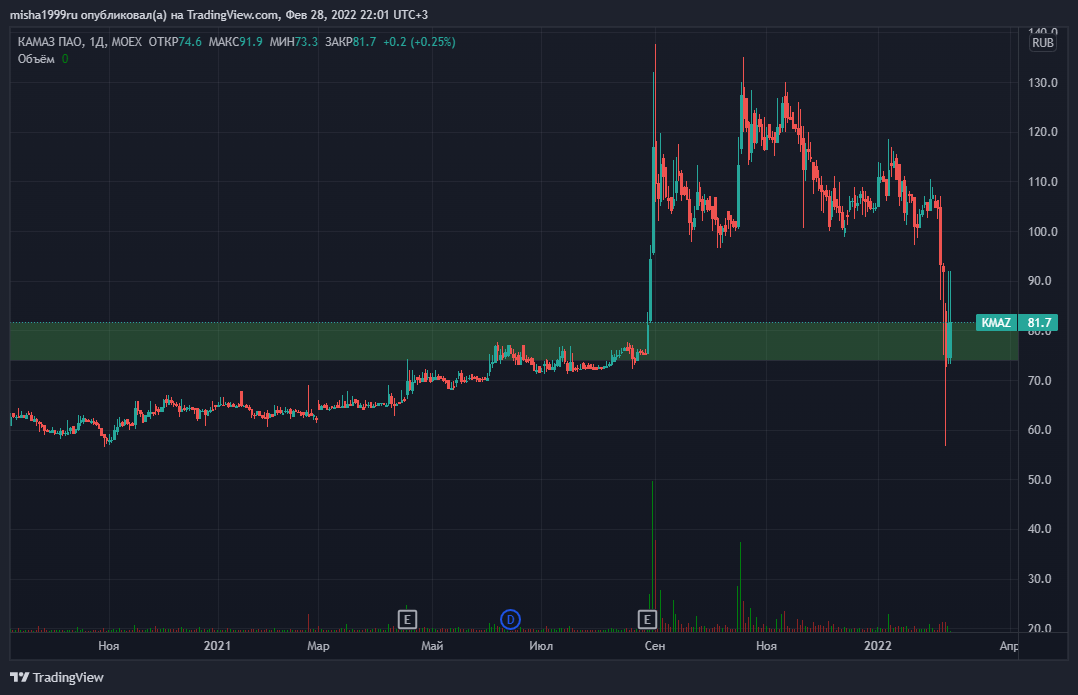The width and height of the screenshot is (1078, 695).
Task: Click the RUB currency label
Action: 1042,43
